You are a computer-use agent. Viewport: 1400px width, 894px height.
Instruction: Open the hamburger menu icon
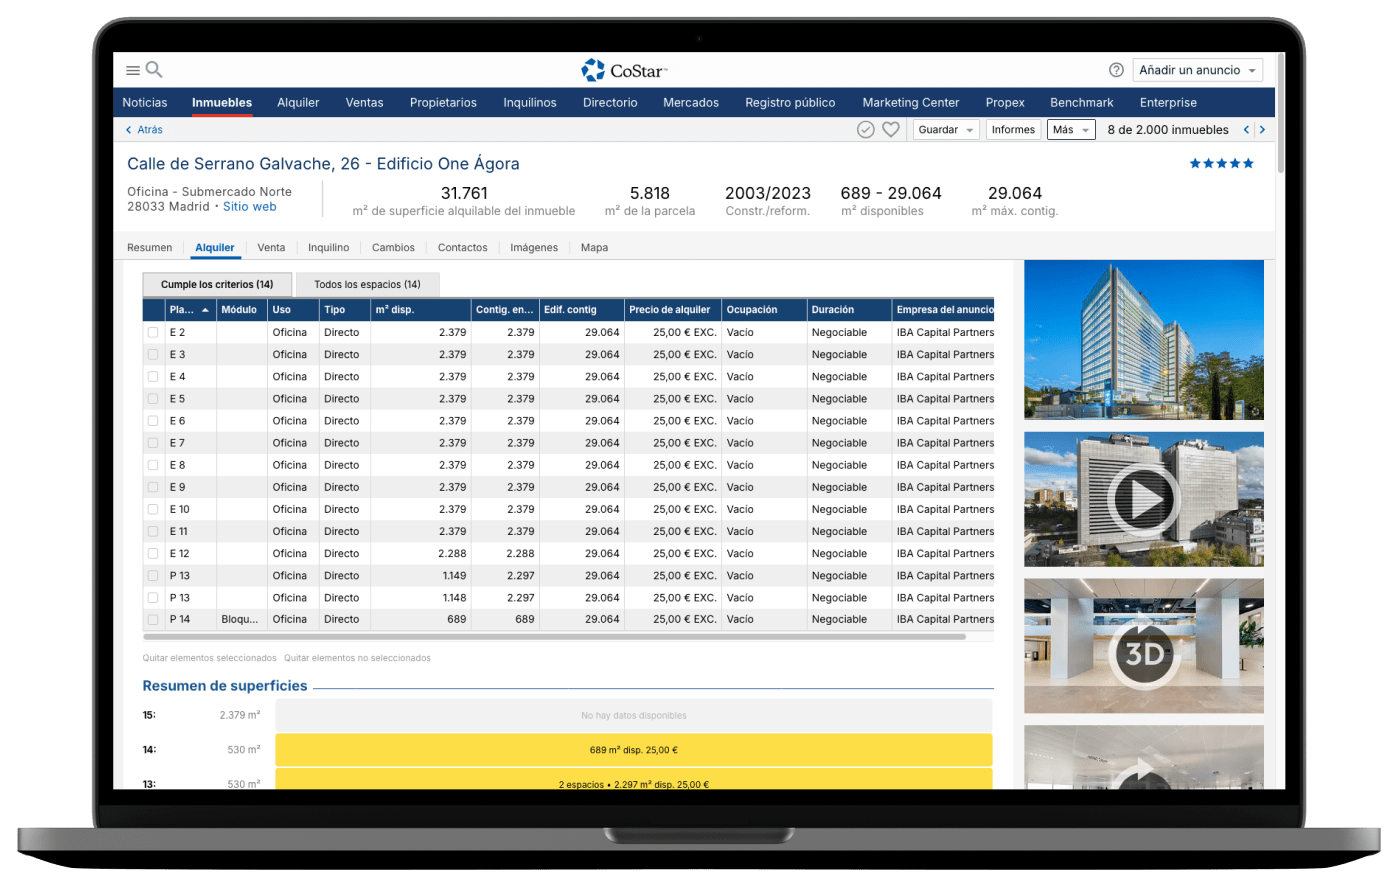tap(132, 70)
